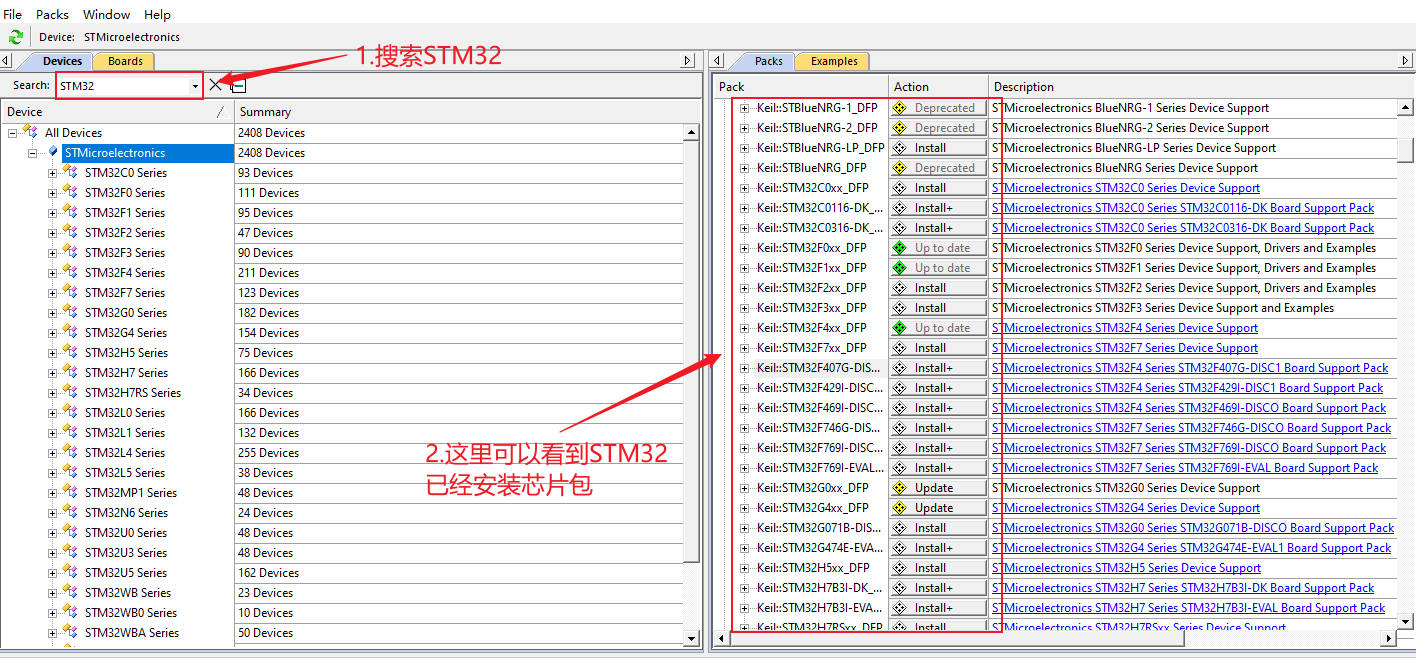Click the collapse-all icon beside search
This screenshot has height=658, width=1416.
tap(238, 86)
